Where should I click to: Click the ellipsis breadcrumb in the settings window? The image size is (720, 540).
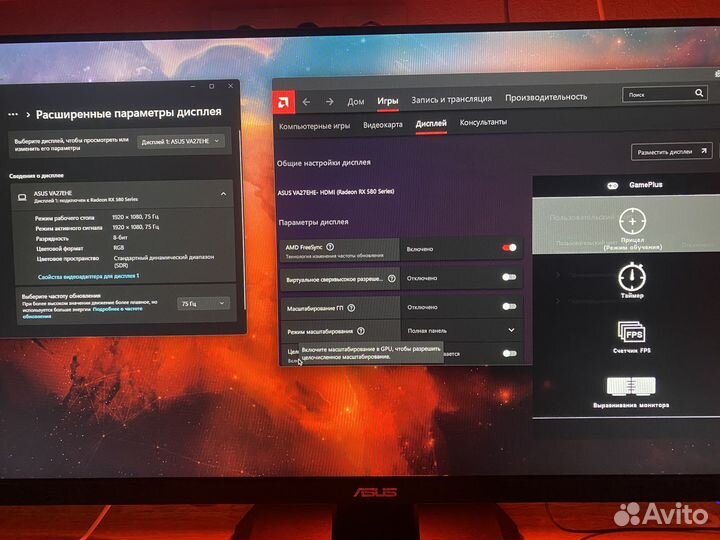point(13,114)
